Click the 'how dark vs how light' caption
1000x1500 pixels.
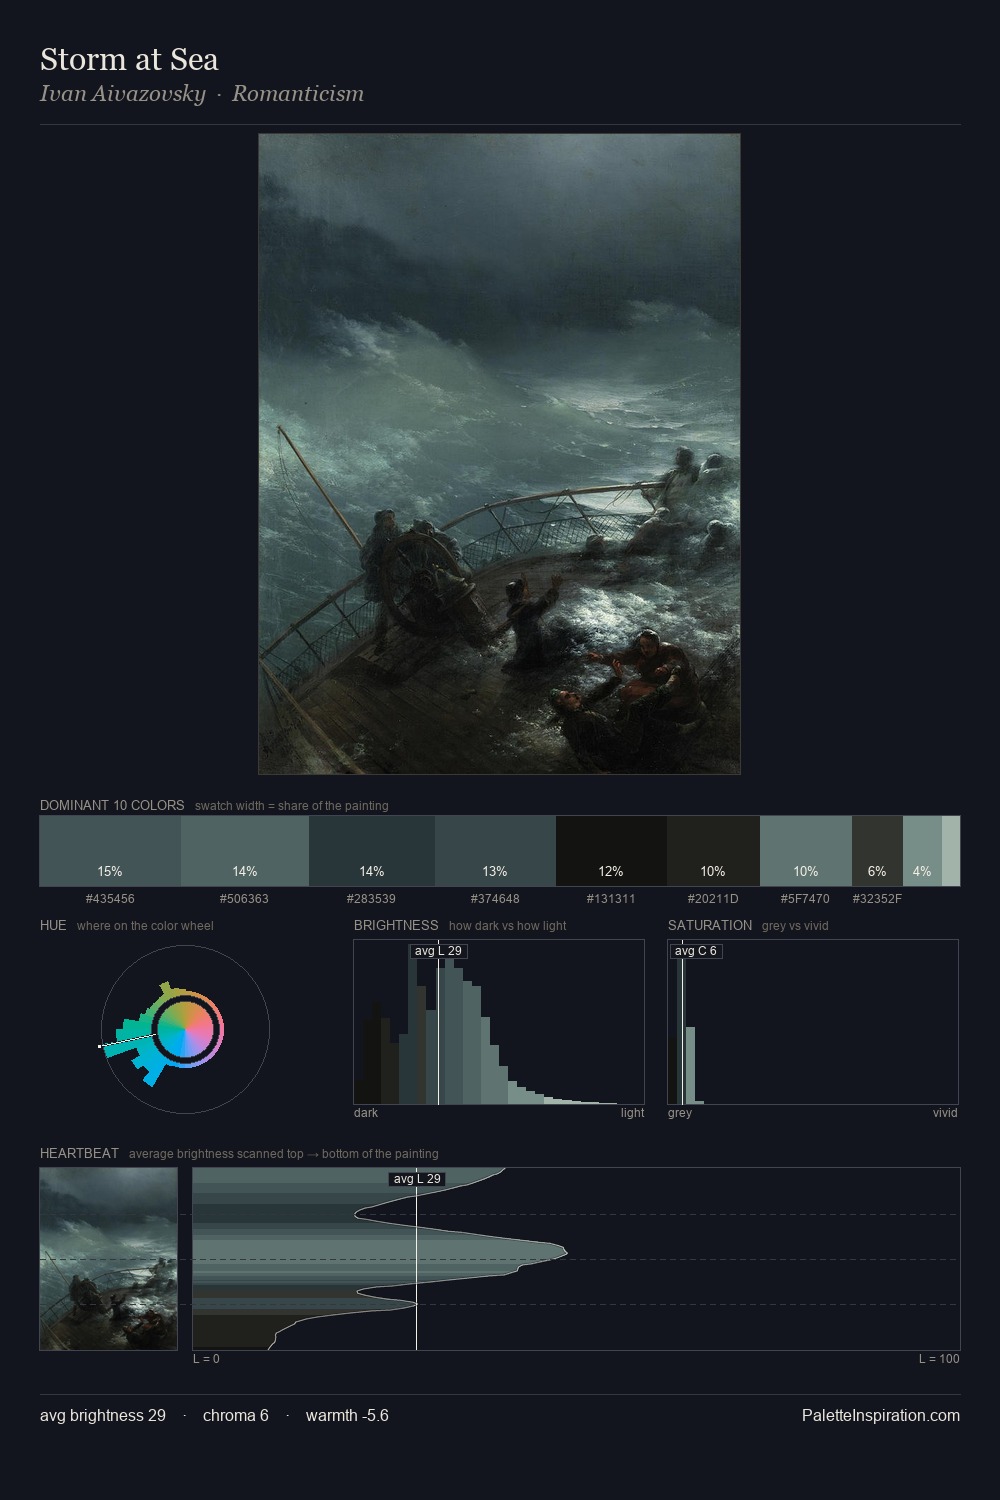tap(507, 926)
